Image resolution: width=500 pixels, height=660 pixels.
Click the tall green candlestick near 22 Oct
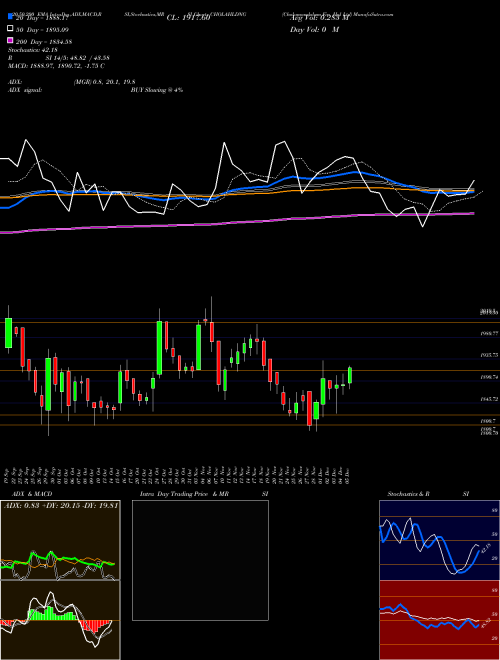click(160, 348)
